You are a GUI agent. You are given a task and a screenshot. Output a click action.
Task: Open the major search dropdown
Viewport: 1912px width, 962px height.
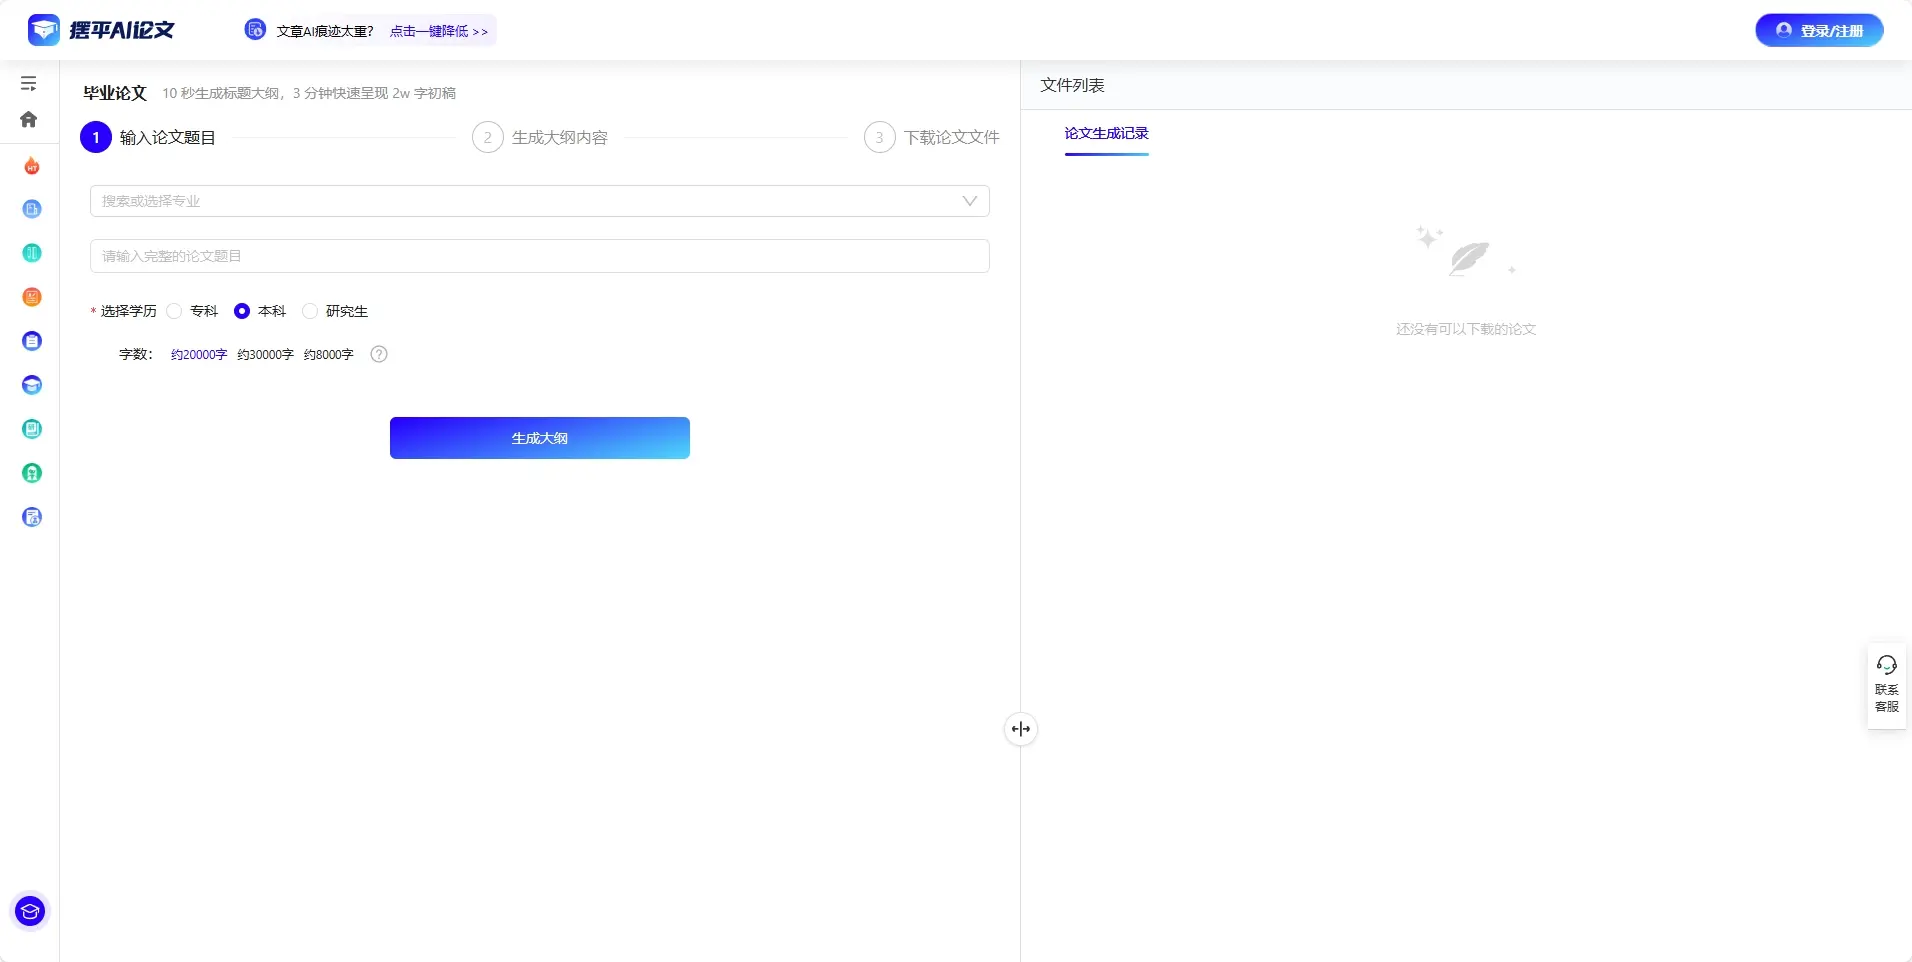point(539,201)
